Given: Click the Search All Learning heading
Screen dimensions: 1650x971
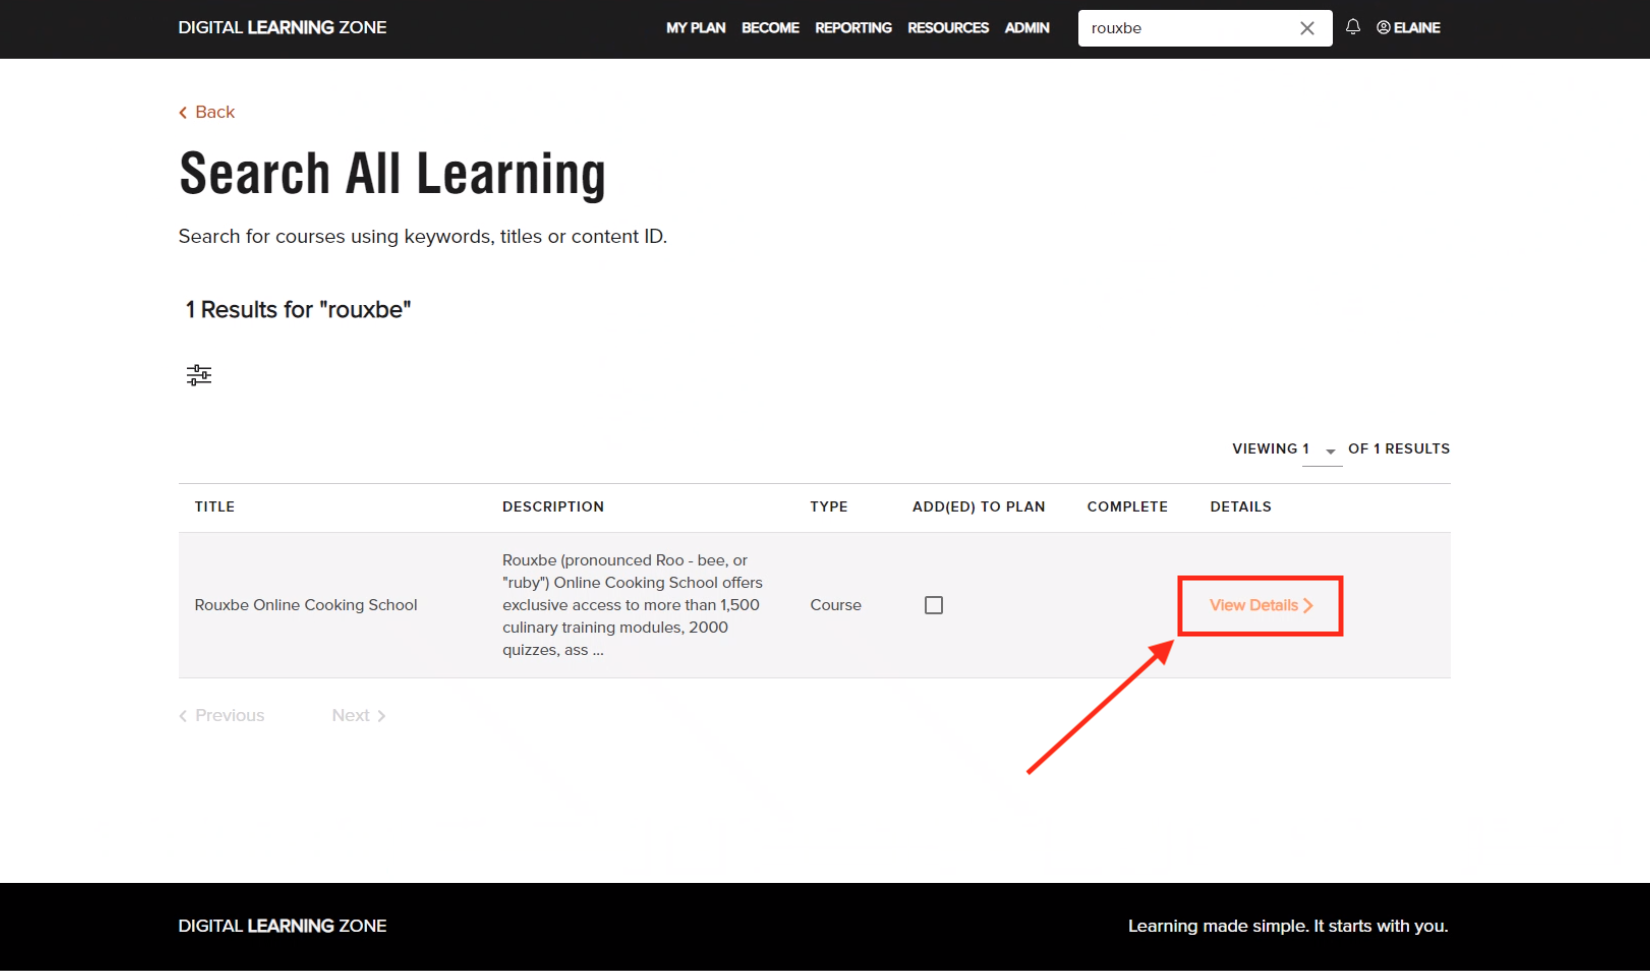Looking at the screenshot, I should (393, 174).
